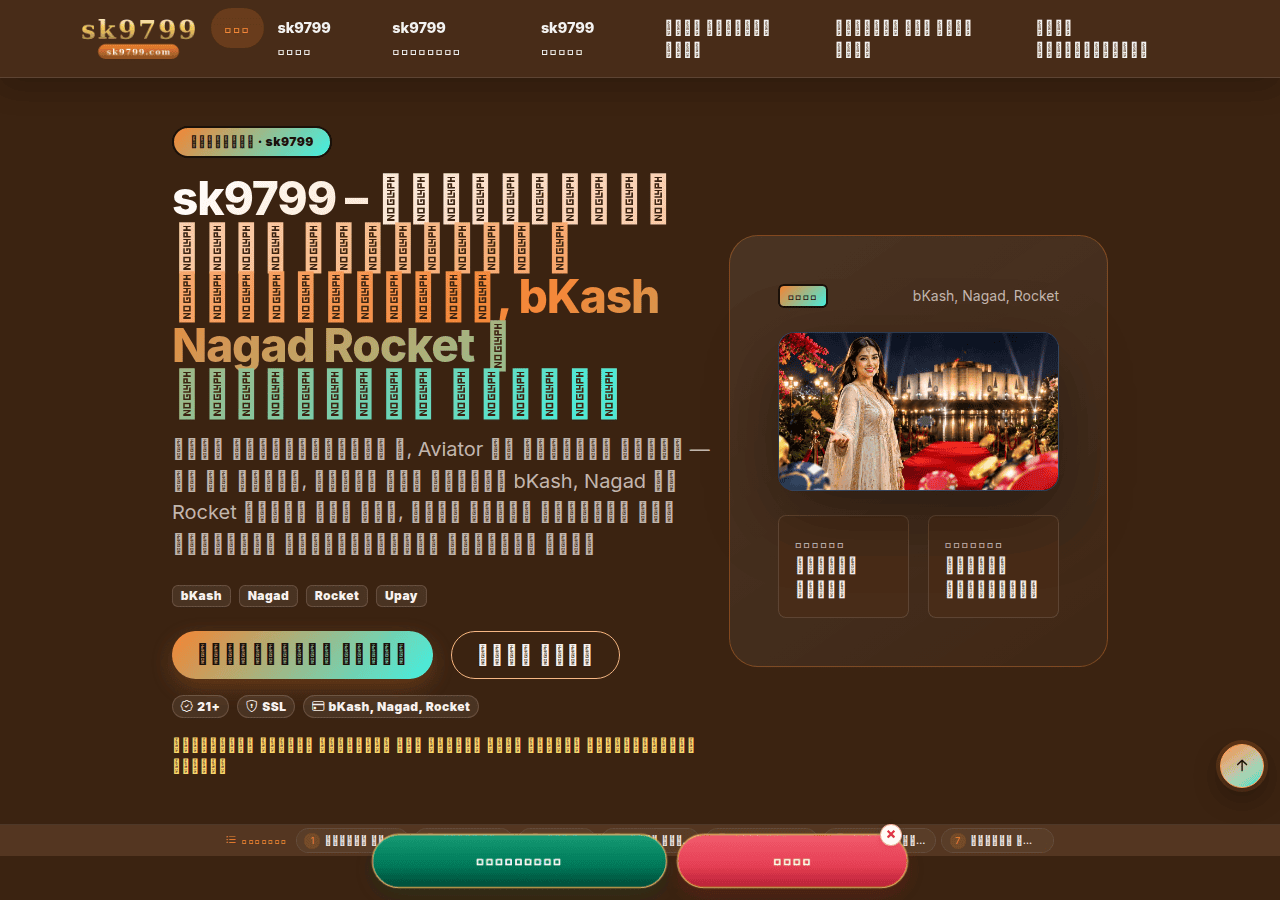Click the Rocket payment tag
The height and width of the screenshot is (900, 1280).
336,596
